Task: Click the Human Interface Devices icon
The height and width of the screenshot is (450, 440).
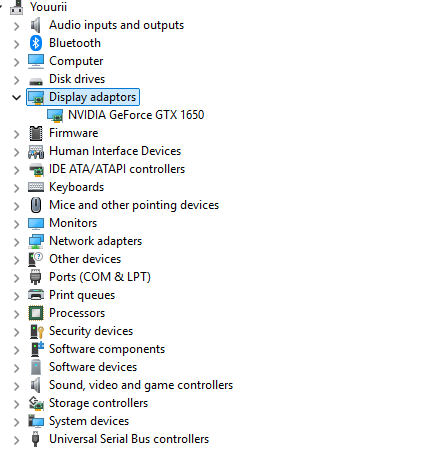Action: pyautogui.click(x=36, y=152)
